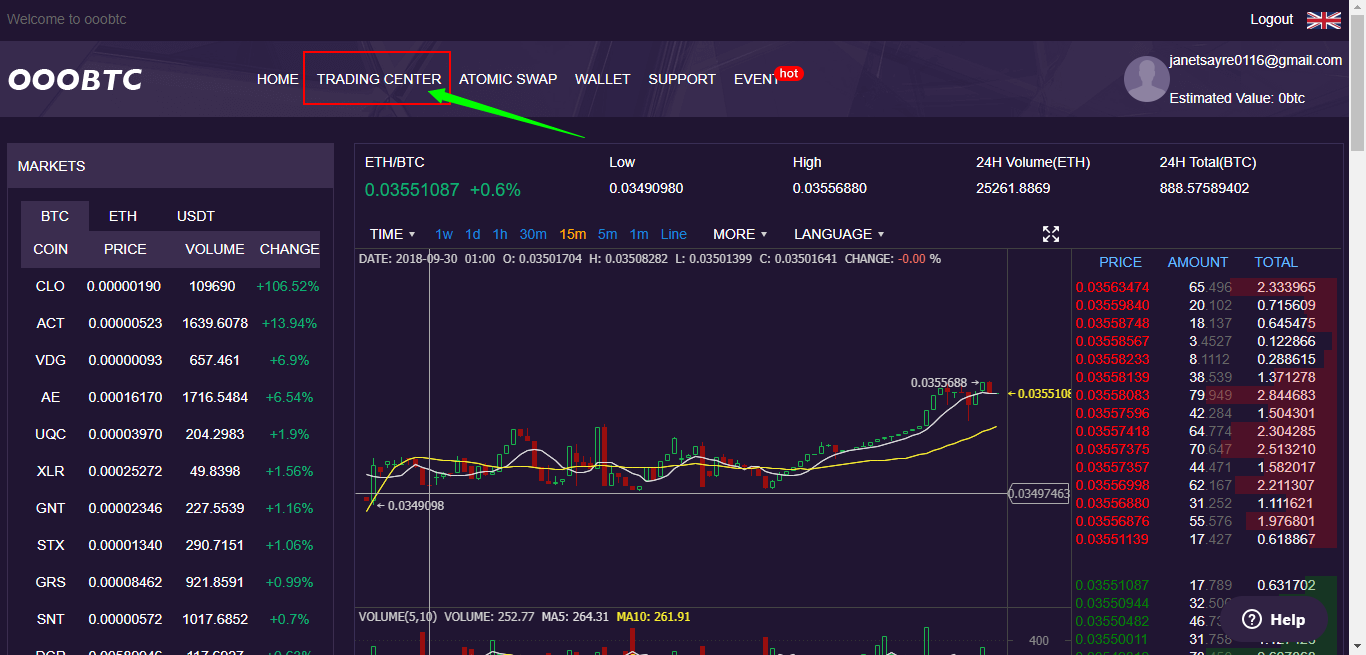Open the EVENT hot menu item
Screen dimensions: 1366x655
768,78
